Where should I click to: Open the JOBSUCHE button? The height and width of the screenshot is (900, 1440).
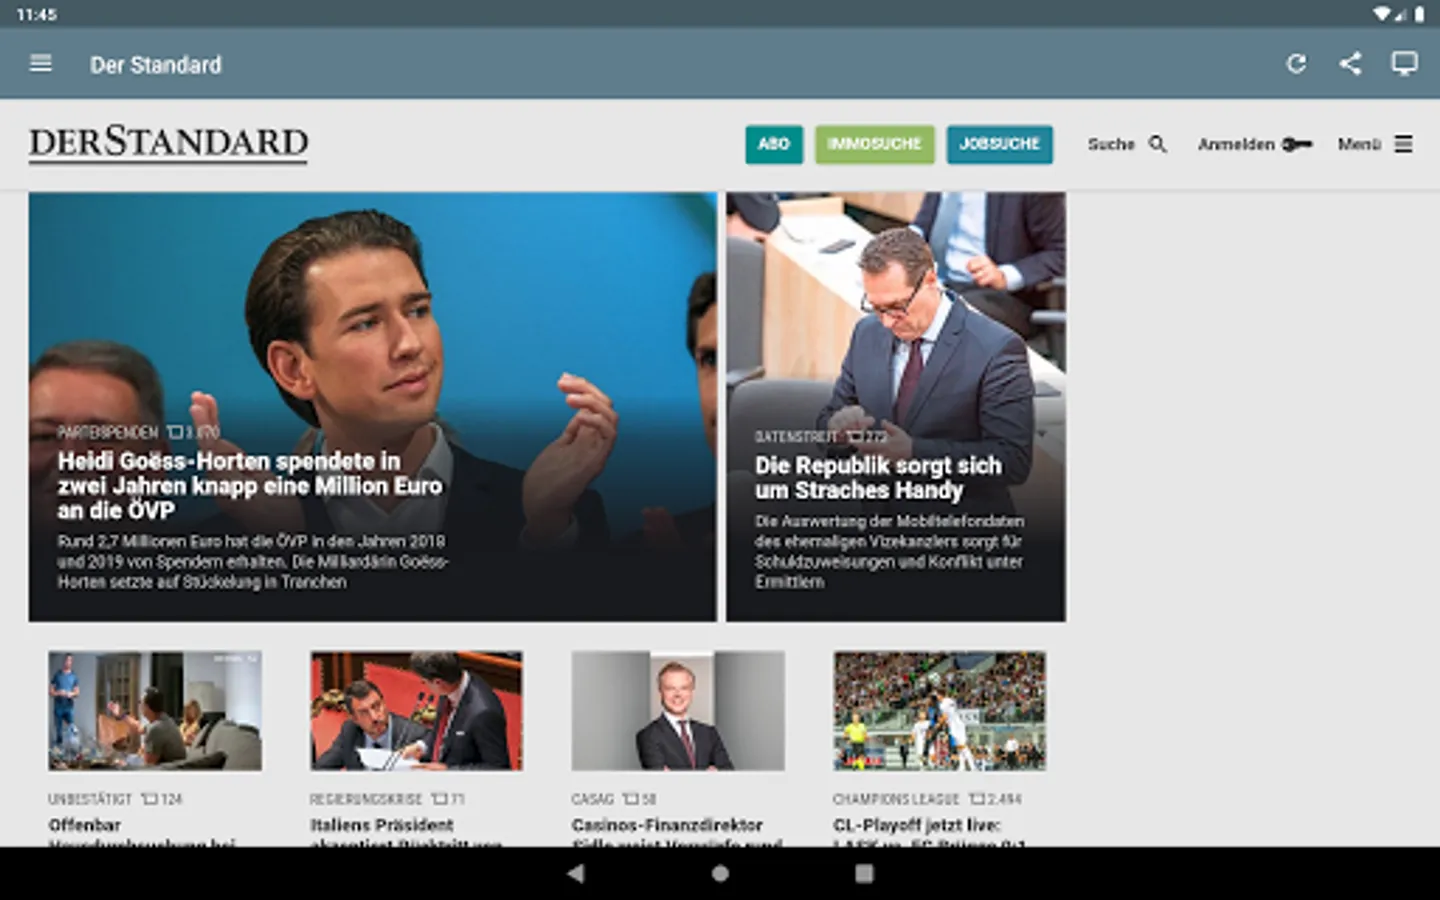(1000, 144)
